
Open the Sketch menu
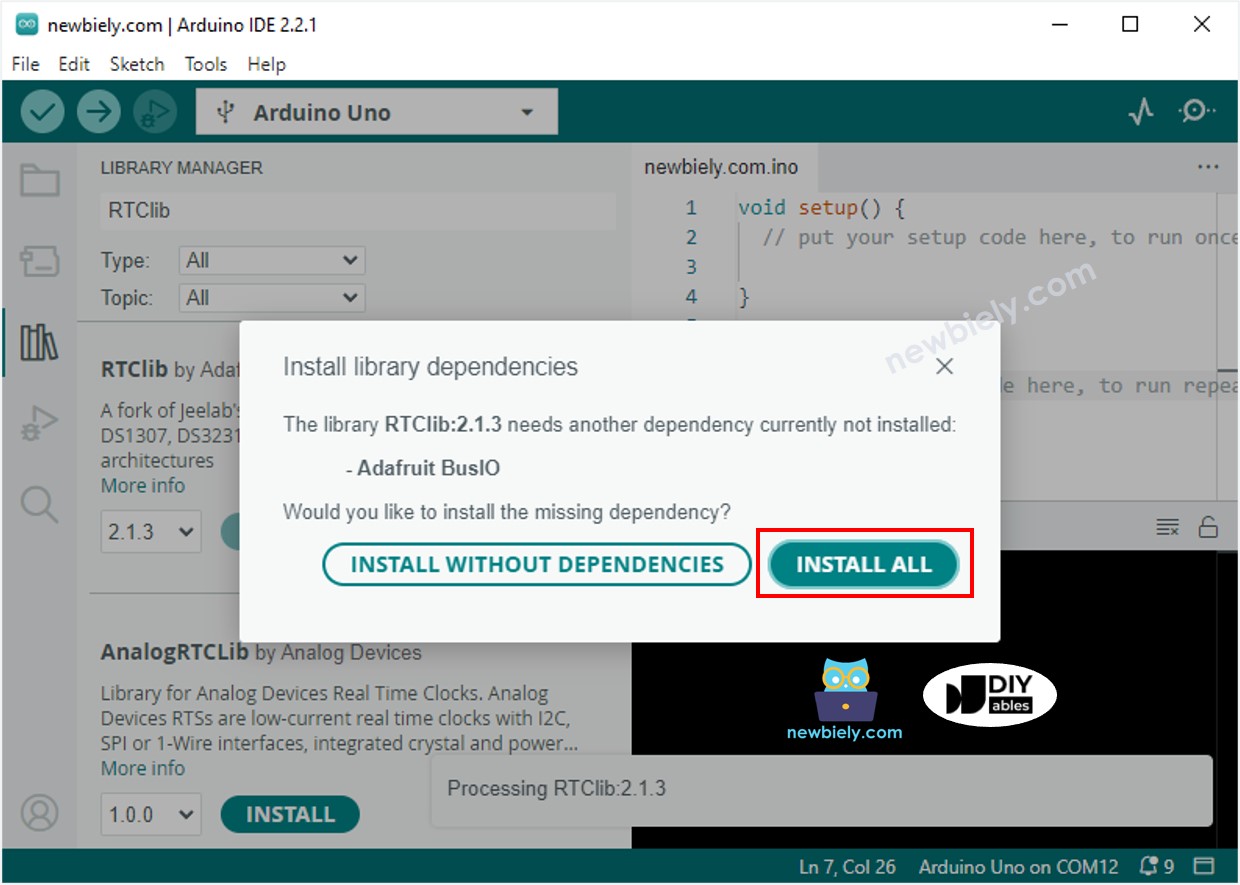137,64
